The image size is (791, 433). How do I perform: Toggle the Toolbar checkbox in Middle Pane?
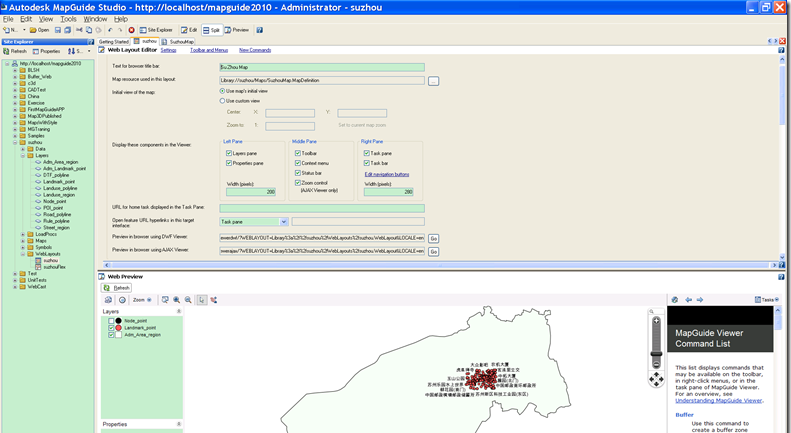pos(298,153)
